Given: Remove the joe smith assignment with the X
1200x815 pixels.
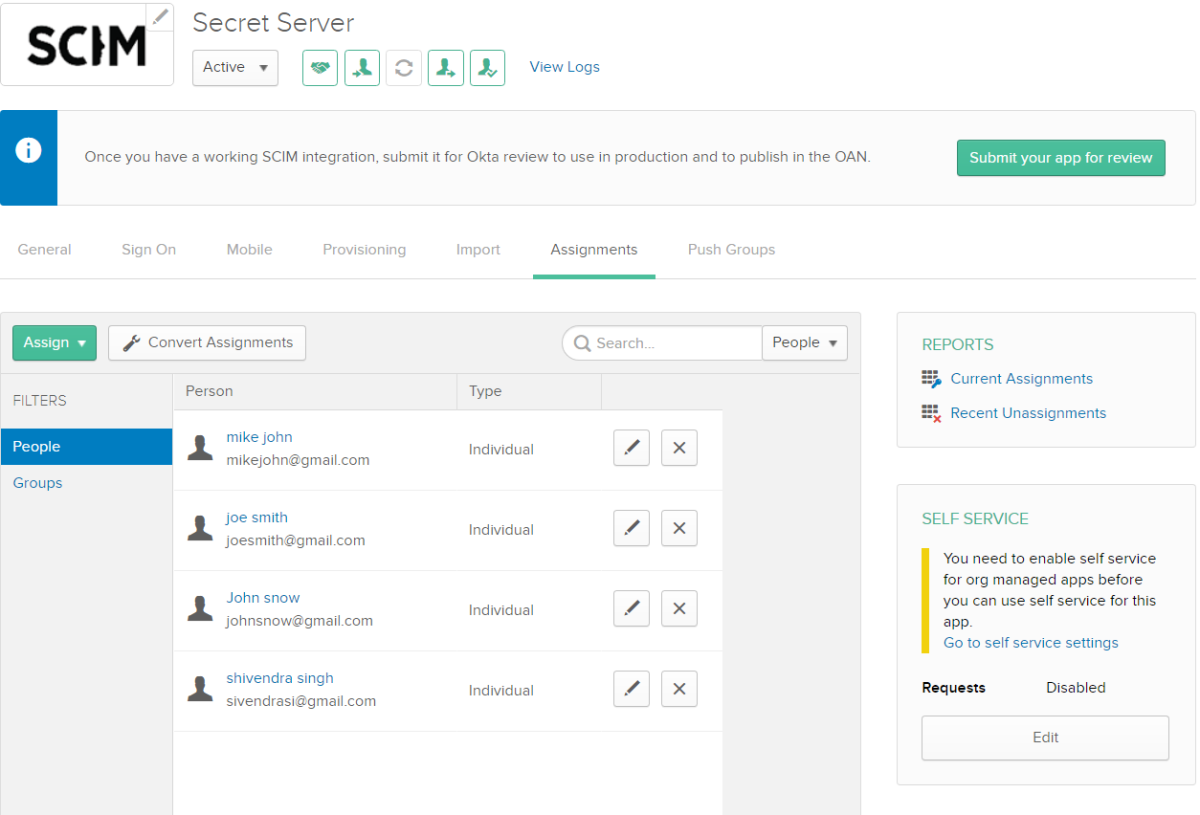Looking at the screenshot, I should coord(679,528).
